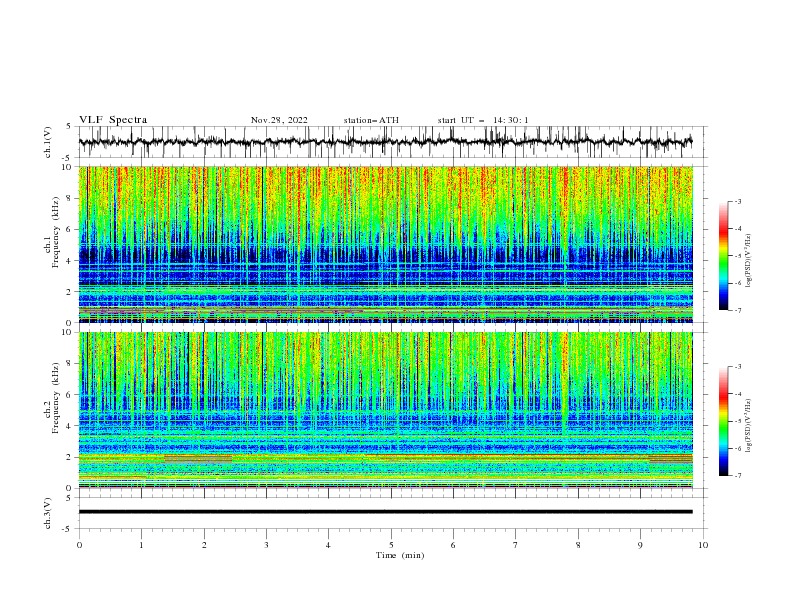Click the "ch.3(V)" axis label
792x612 pixels.
tap(48, 513)
